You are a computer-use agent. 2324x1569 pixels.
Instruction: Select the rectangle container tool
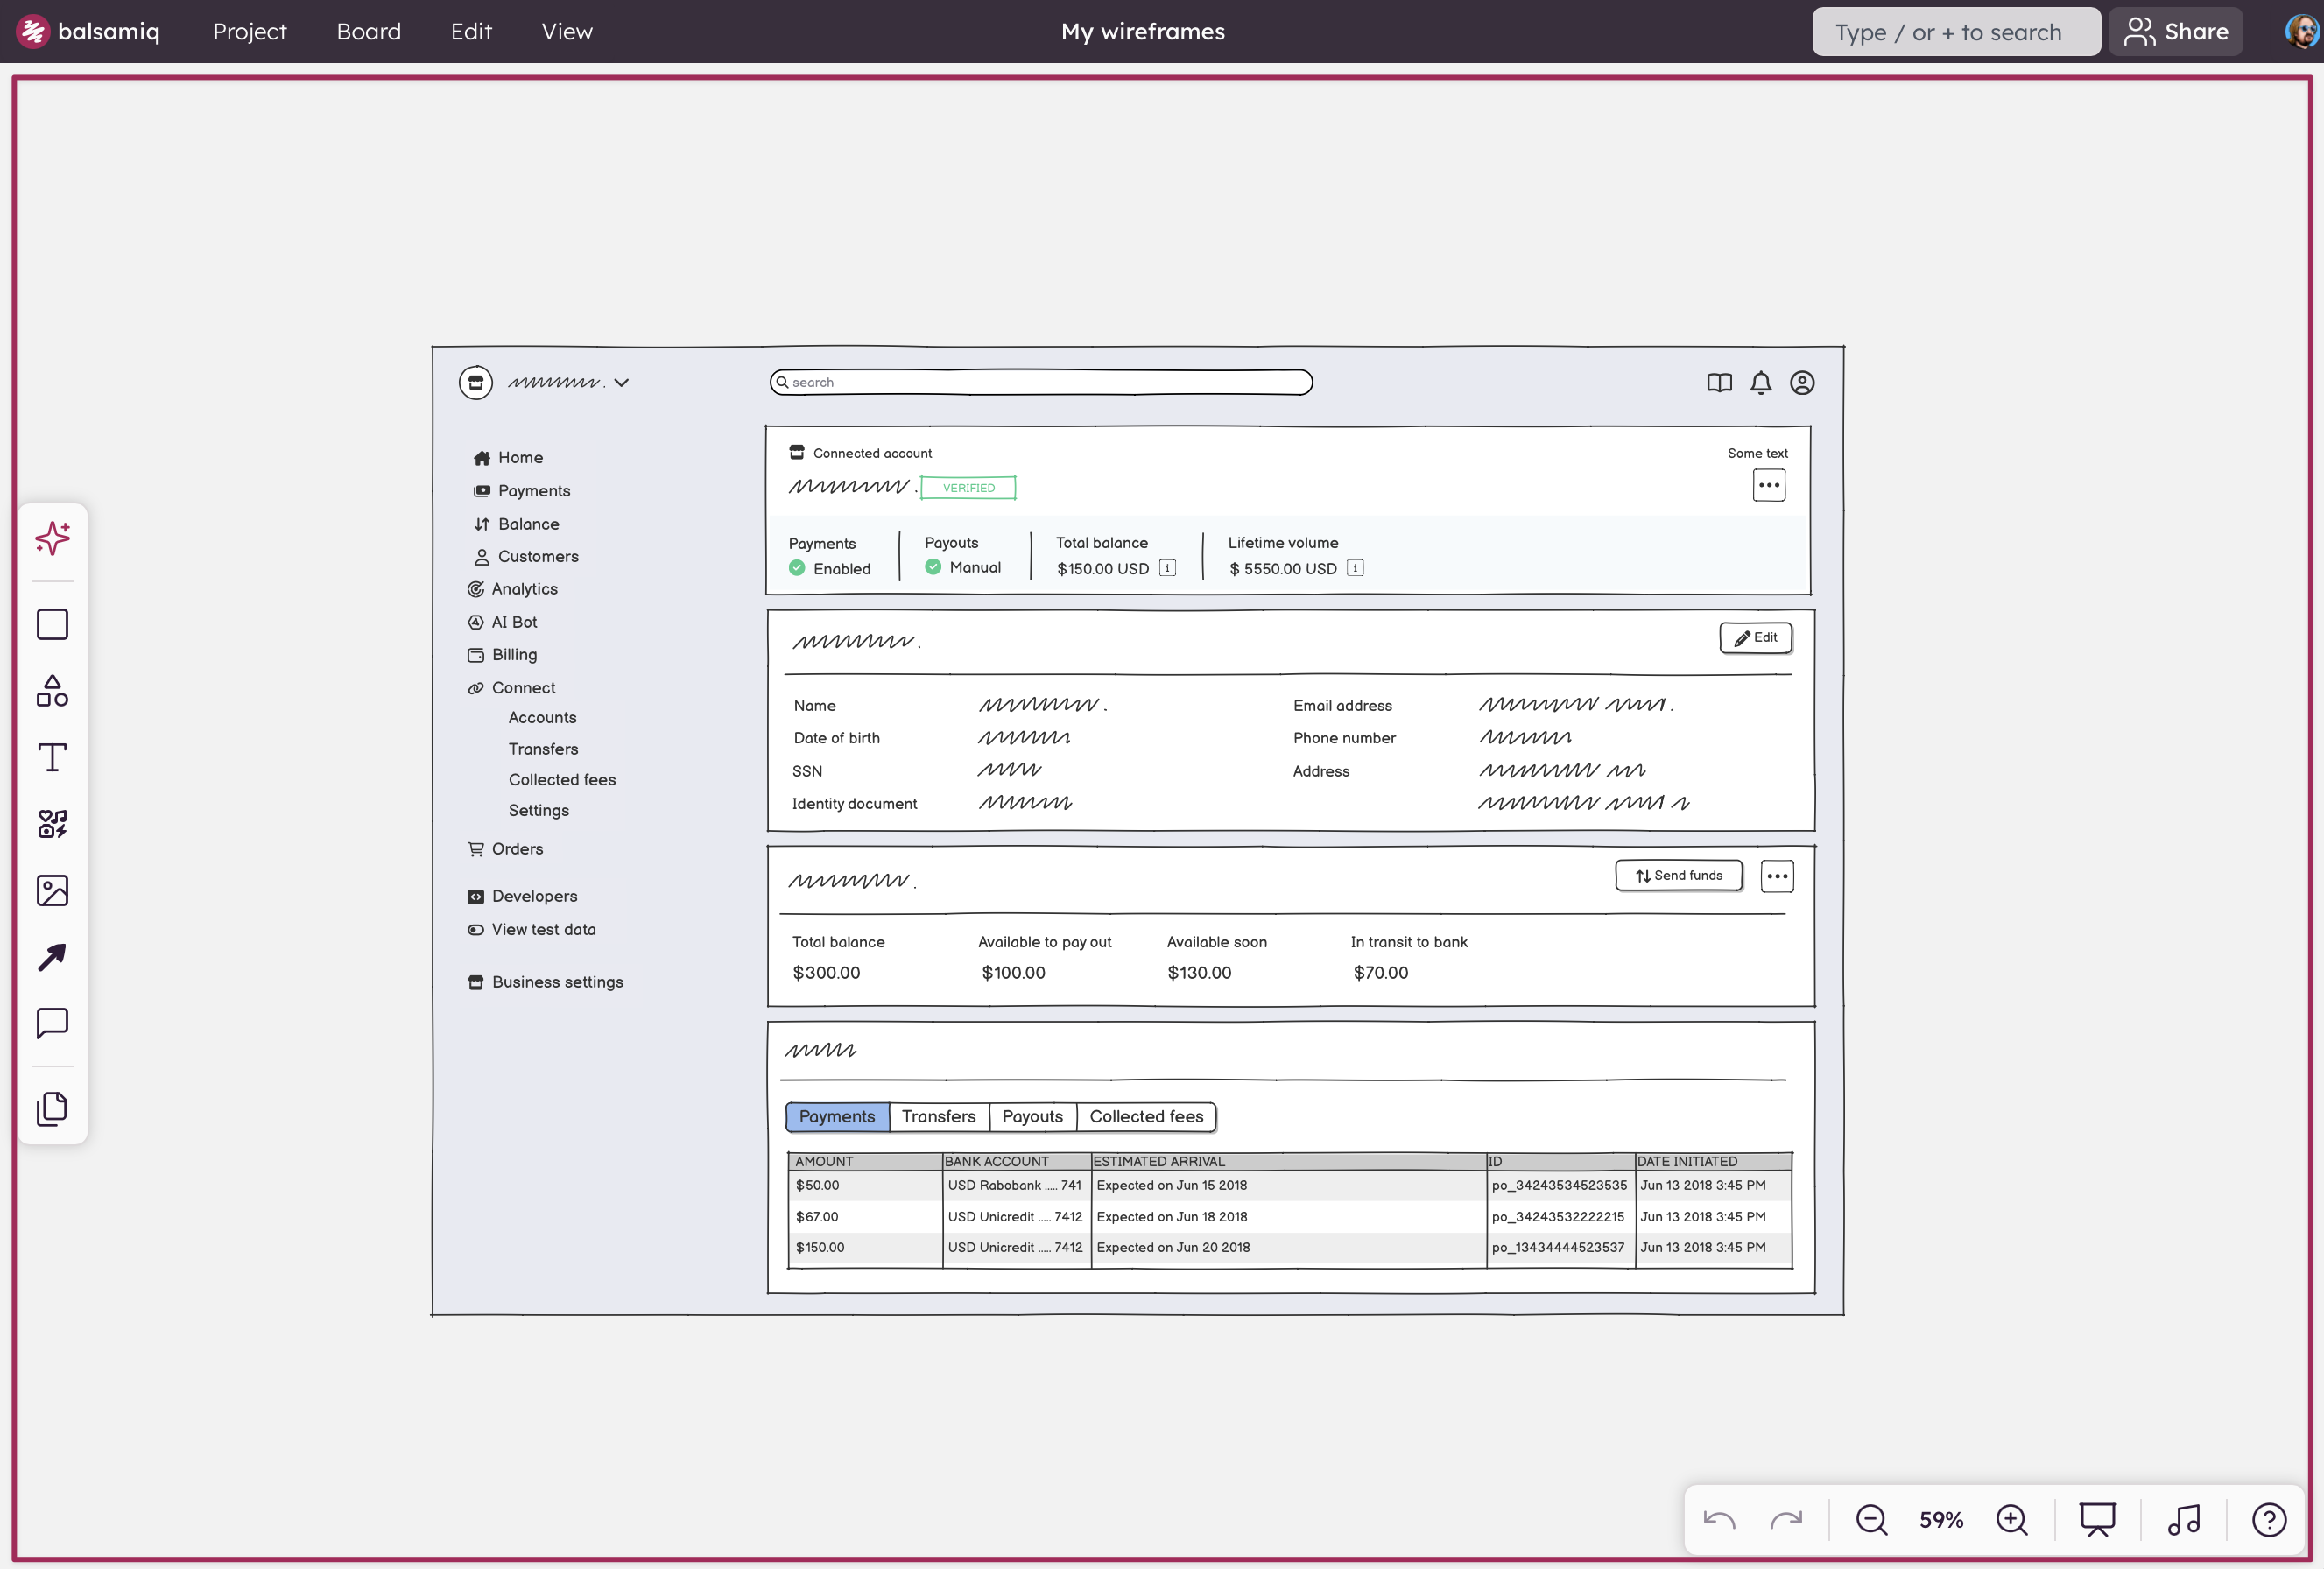pos(52,624)
